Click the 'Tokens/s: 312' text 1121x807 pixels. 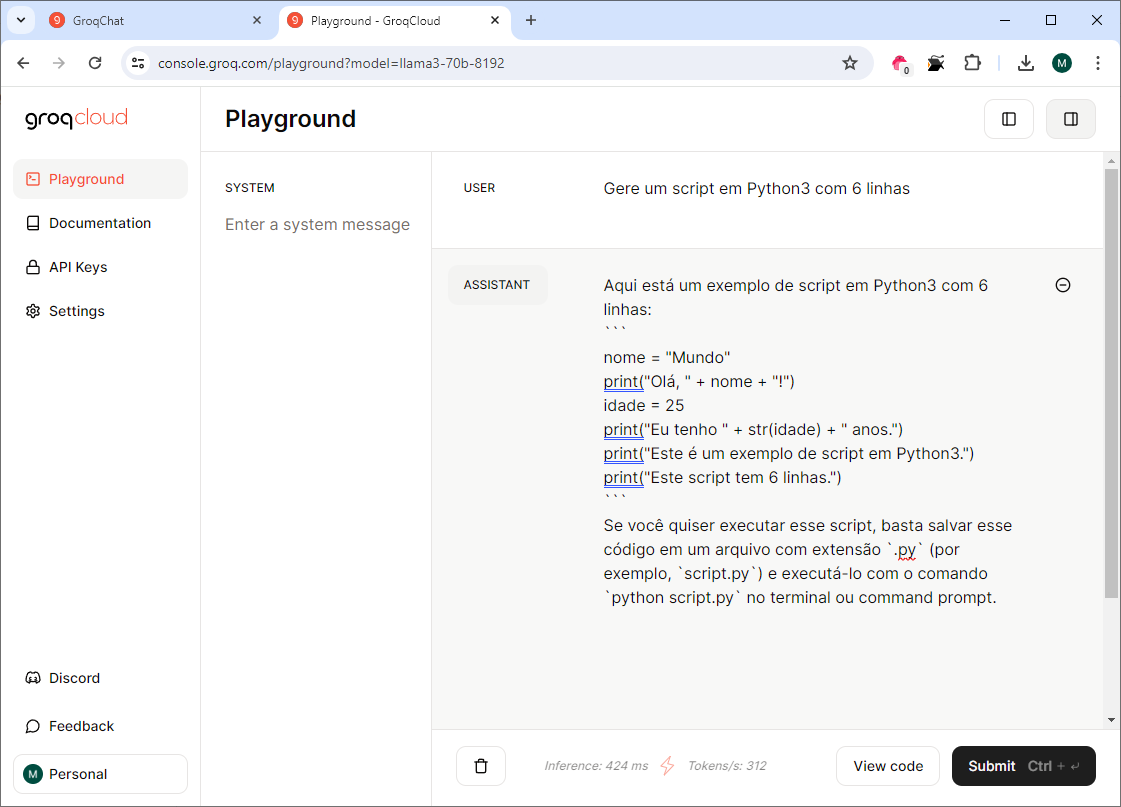click(727, 766)
